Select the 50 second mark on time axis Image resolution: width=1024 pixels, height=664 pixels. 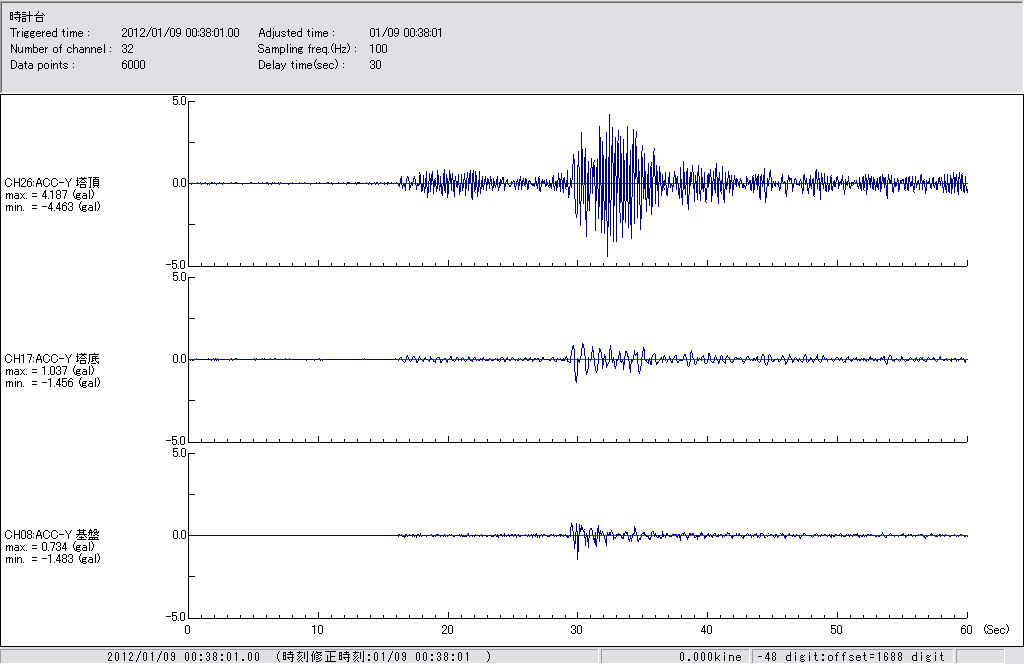(x=837, y=630)
